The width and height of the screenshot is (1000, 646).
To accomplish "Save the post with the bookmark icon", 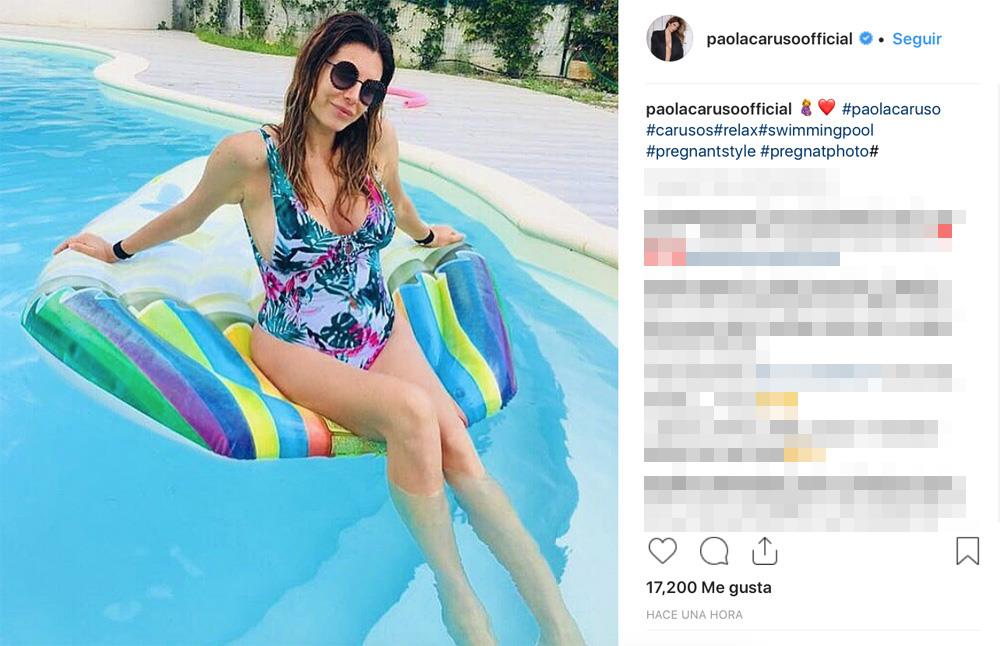I will click(967, 551).
